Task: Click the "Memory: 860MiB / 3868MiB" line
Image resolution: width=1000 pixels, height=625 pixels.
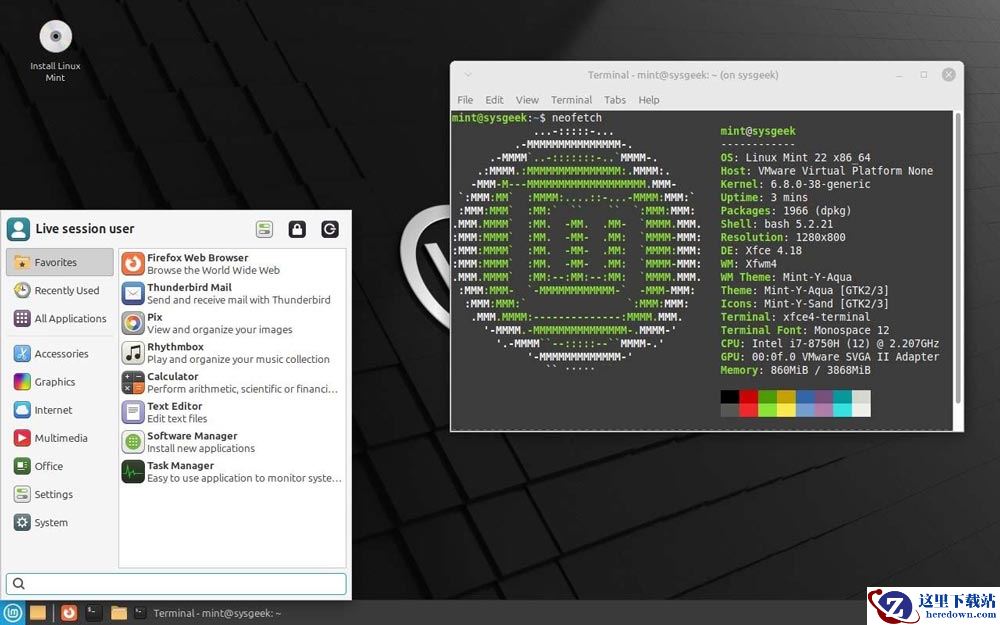Action: point(795,370)
